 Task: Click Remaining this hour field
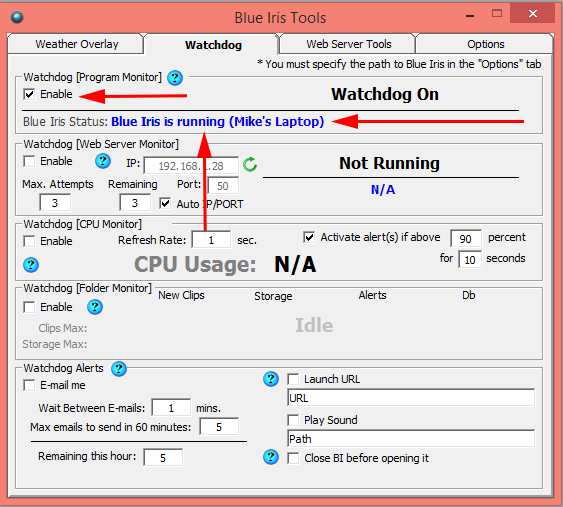click(x=163, y=458)
